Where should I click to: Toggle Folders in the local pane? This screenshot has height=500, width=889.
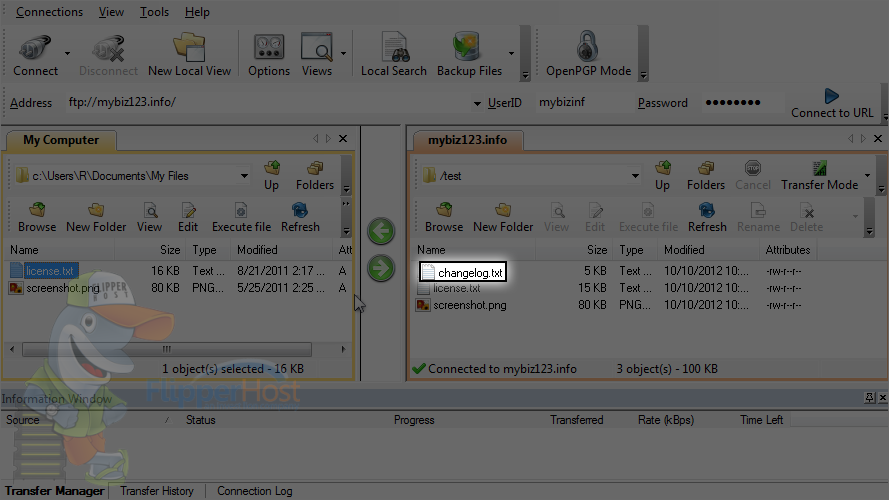click(315, 176)
